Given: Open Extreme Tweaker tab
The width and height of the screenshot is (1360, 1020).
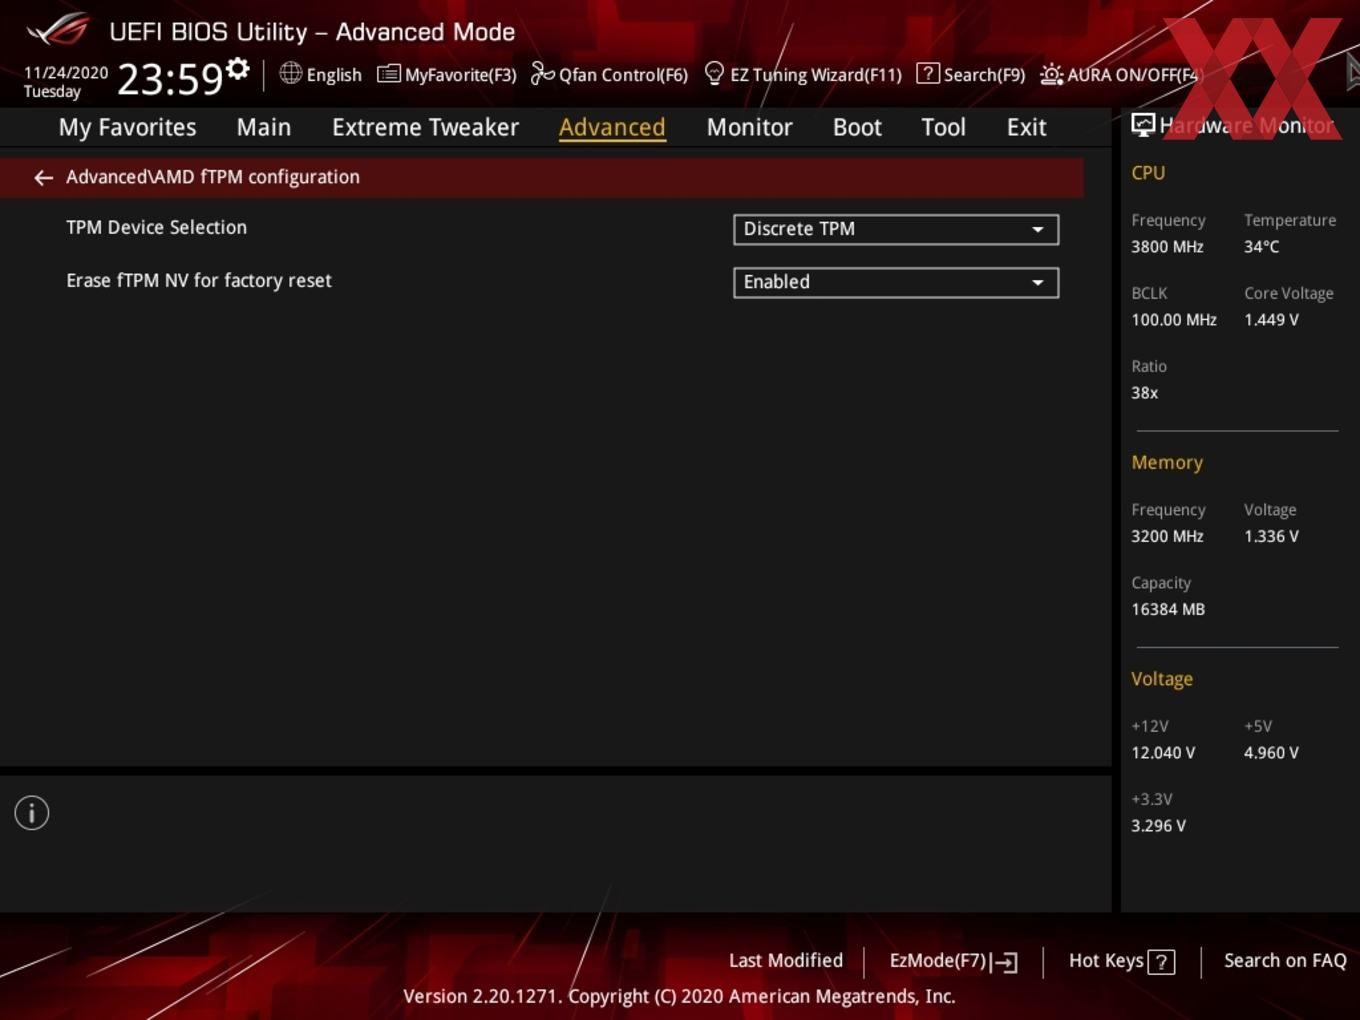Looking at the screenshot, I should (425, 127).
